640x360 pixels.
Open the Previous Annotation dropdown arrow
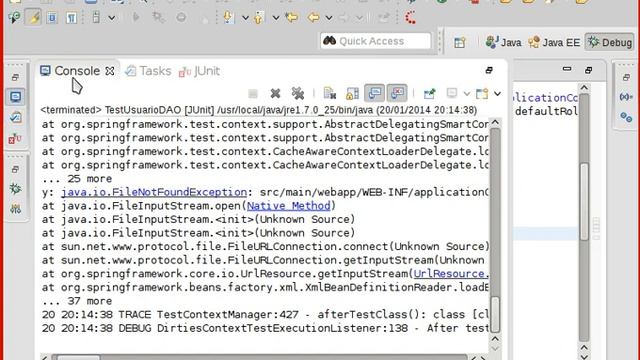click(x=276, y=18)
